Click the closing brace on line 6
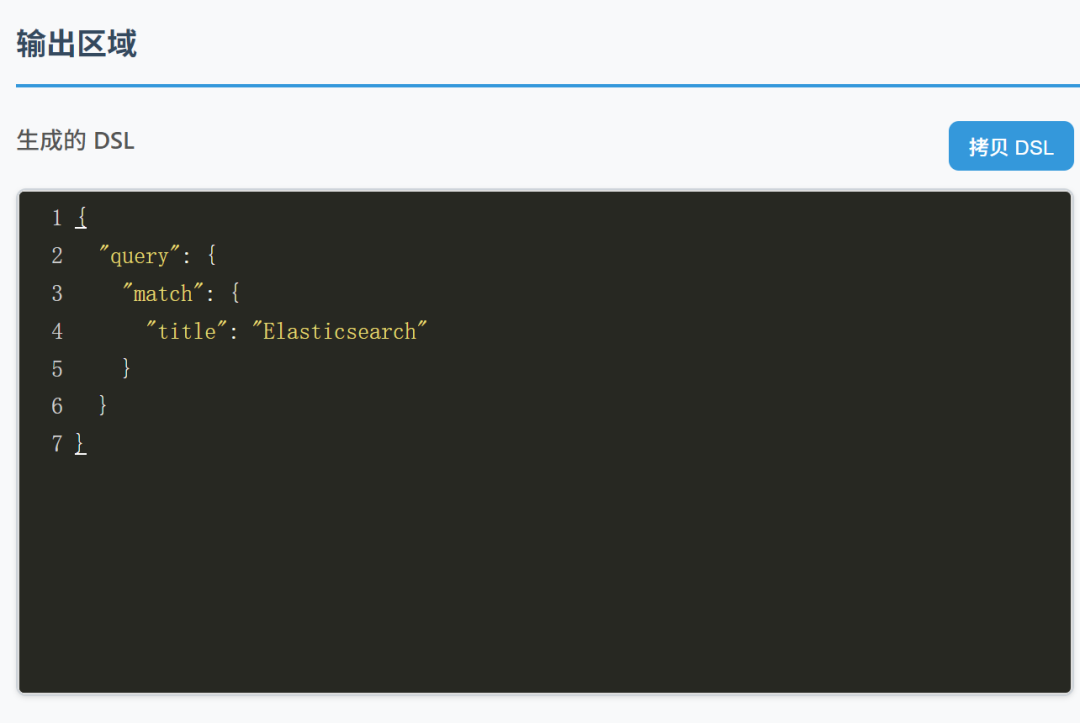Viewport: 1080px width, 723px height. tap(104, 406)
